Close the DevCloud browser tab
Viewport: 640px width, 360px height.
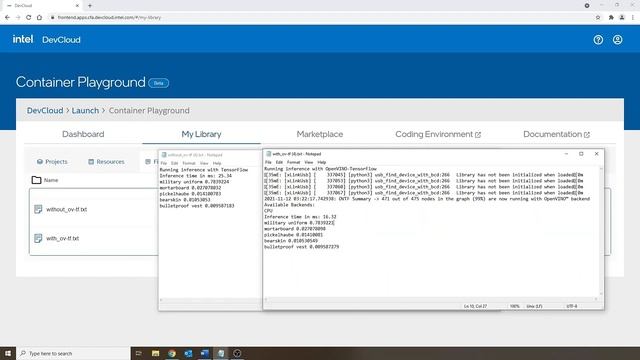coord(77,6)
